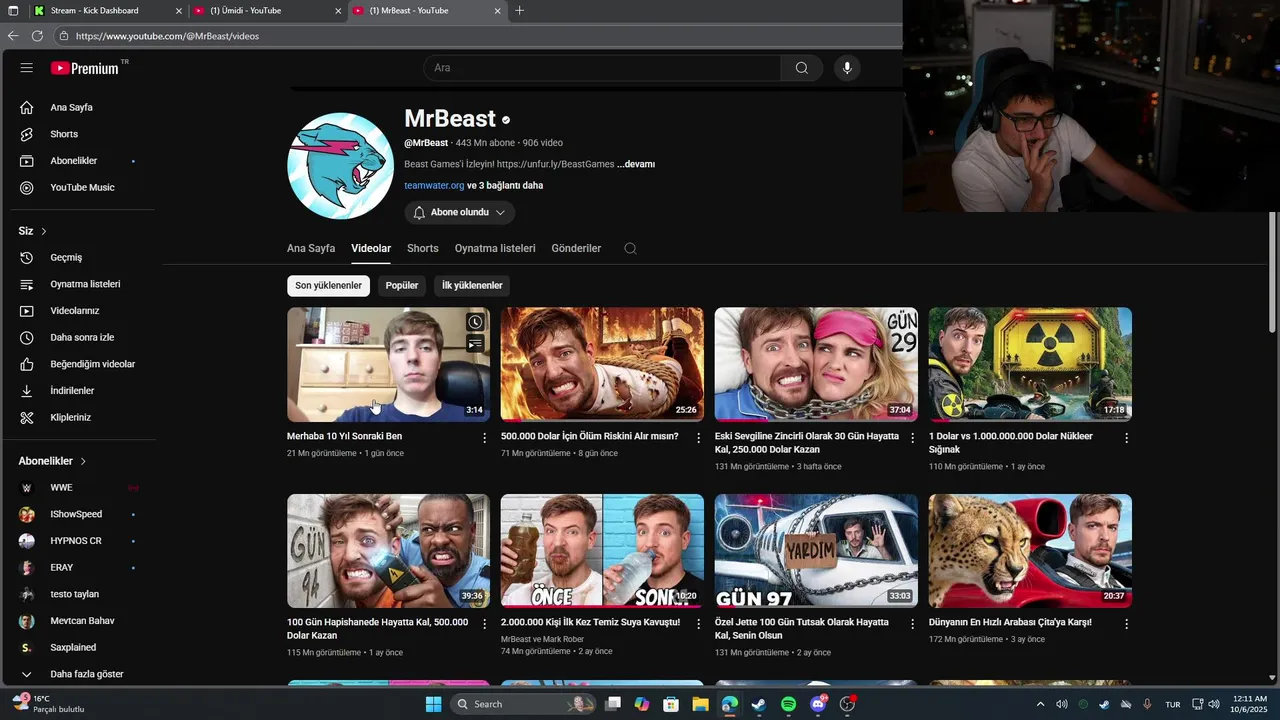This screenshot has width=1280, height=720.
Task: Select İlk yüklenenler filter chip
Action: tap(472, 286)
